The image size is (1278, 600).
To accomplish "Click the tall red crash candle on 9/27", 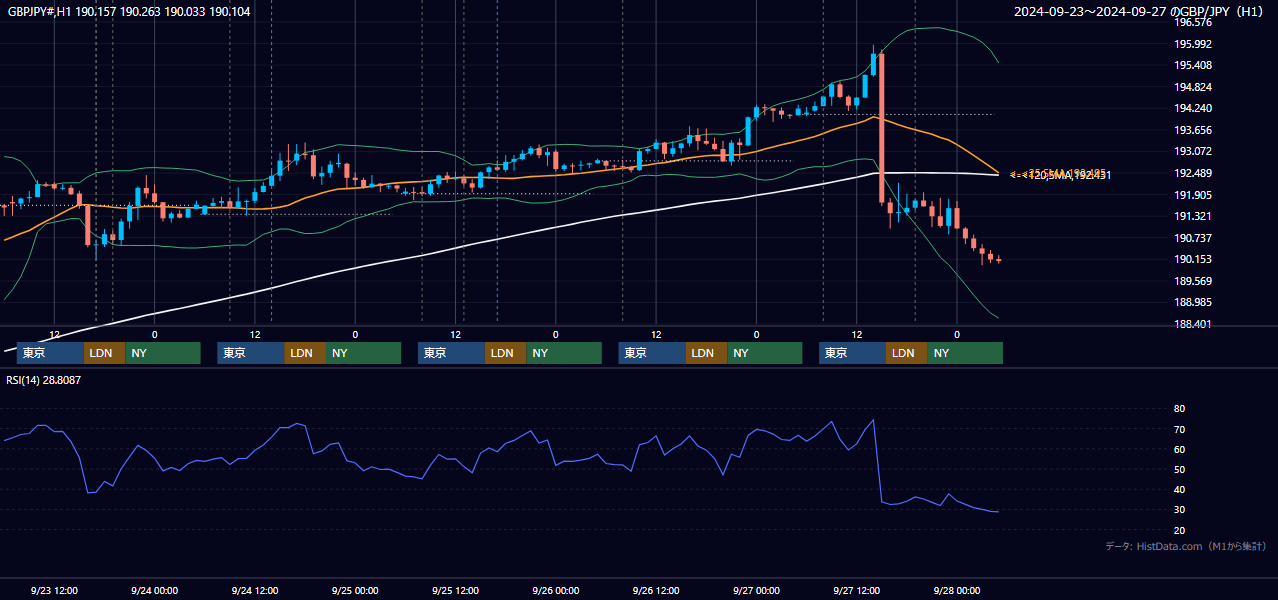I will pyautogui.click(x=882, y=128).
